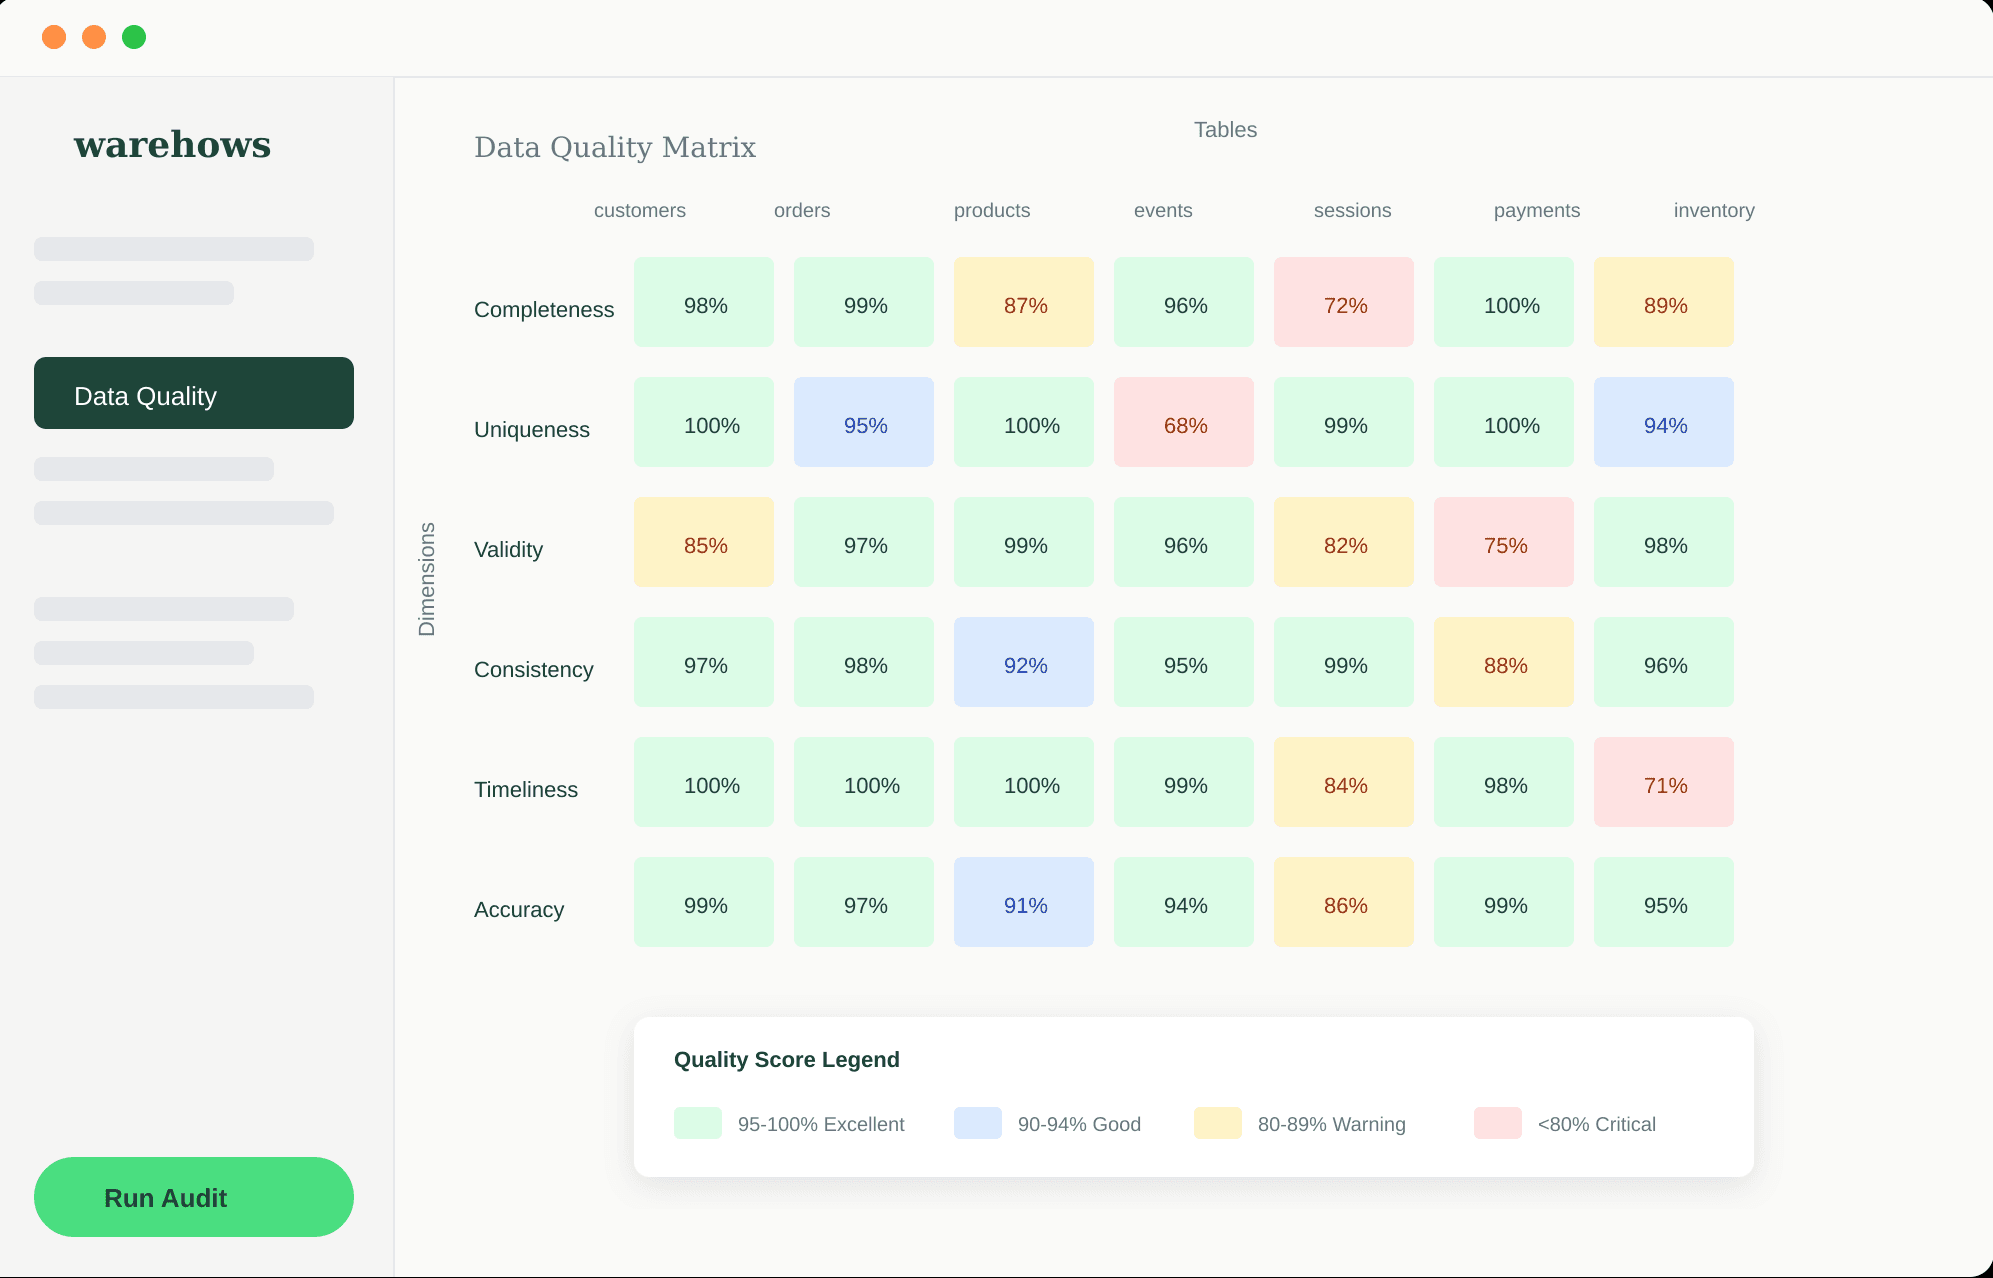1993x1278 pixels.
Task: Click the green window maximize dot
Action: pos(134,37)
